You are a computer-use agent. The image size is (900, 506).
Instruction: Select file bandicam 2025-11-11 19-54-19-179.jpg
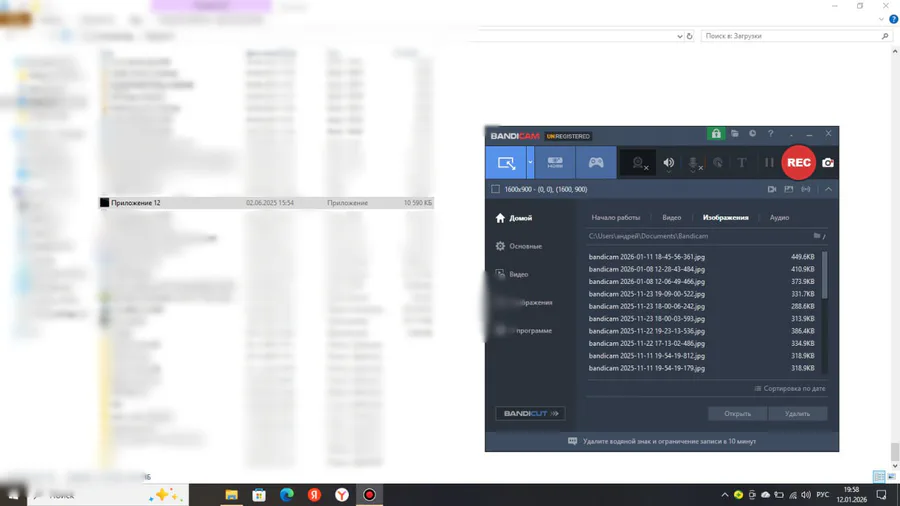point(701,368)
